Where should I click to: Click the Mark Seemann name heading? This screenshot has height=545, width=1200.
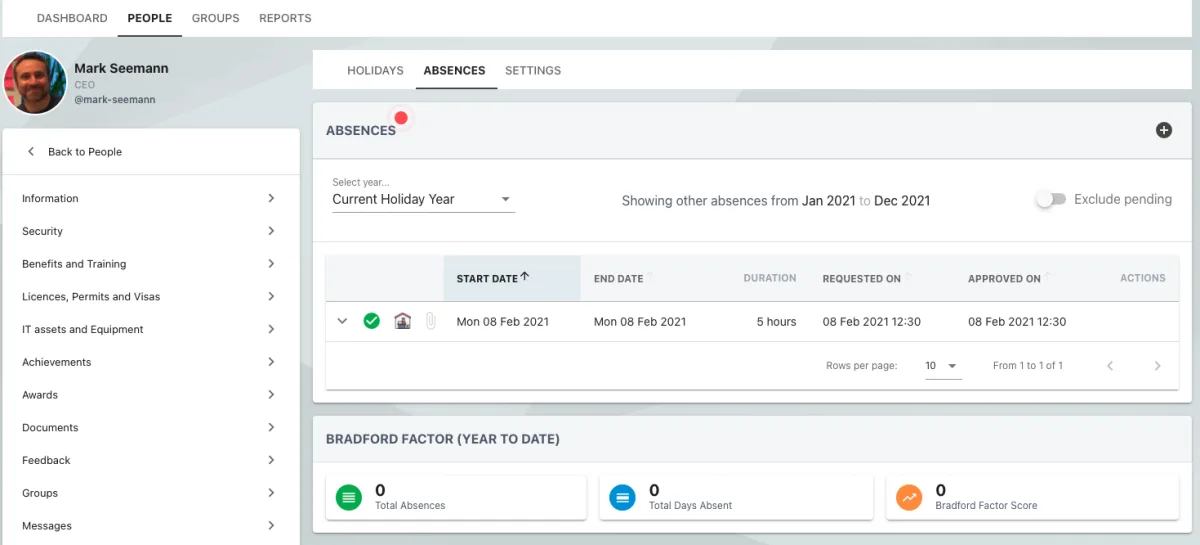[x=121, y=68]
